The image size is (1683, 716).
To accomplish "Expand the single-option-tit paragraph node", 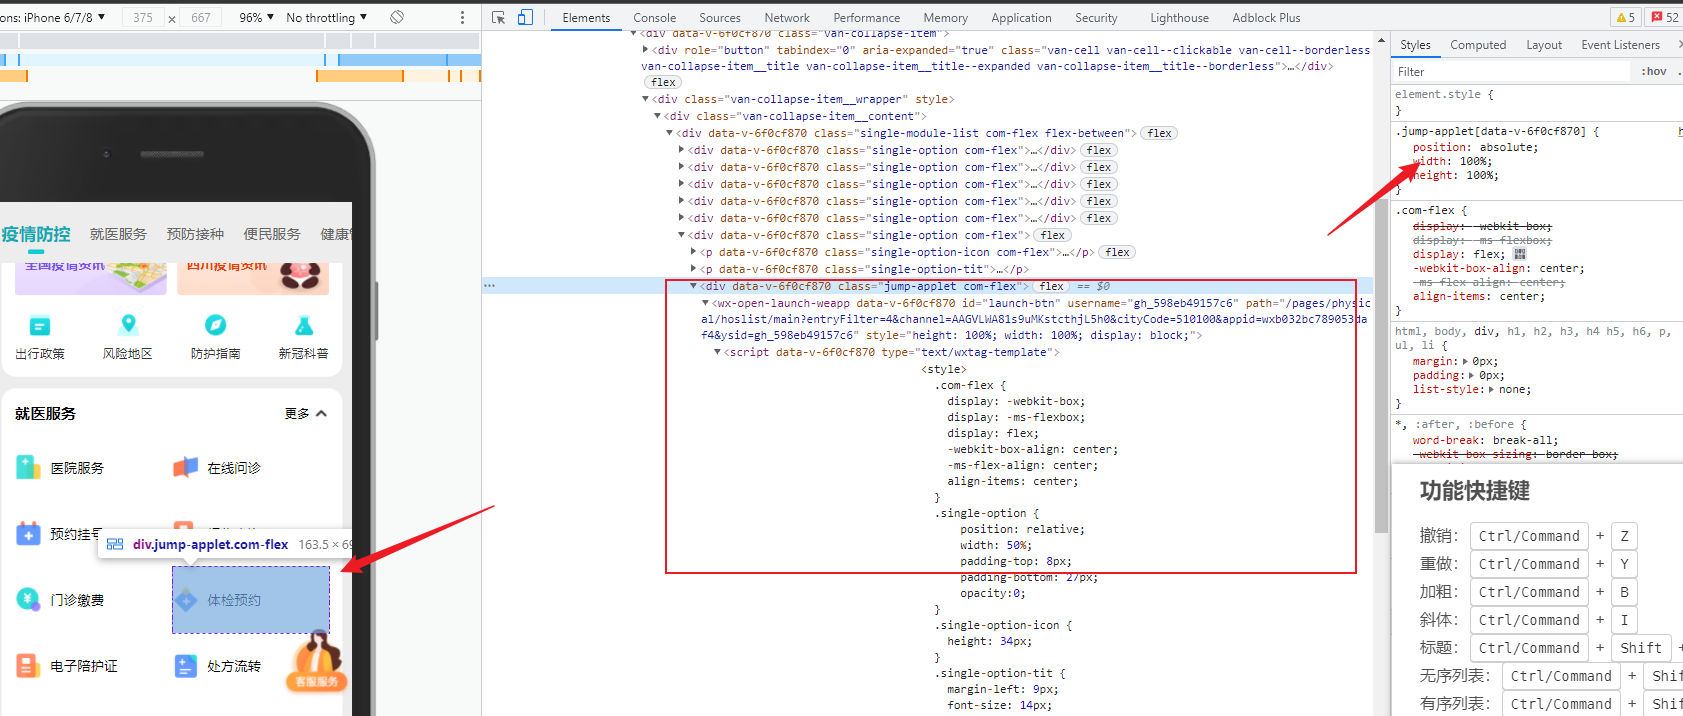I will (693, 269).
